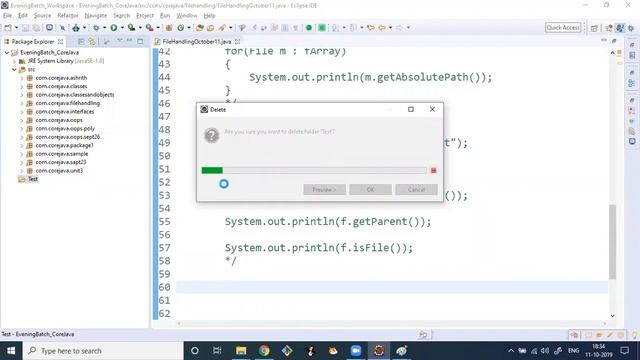Click the New Java Package icon
This screenshot has width=640, height=360.
coord(169,28)
